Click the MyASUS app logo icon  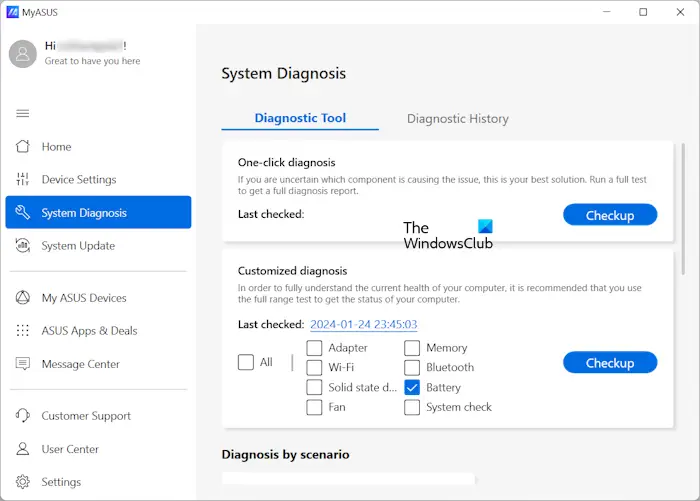click(12, 12)
